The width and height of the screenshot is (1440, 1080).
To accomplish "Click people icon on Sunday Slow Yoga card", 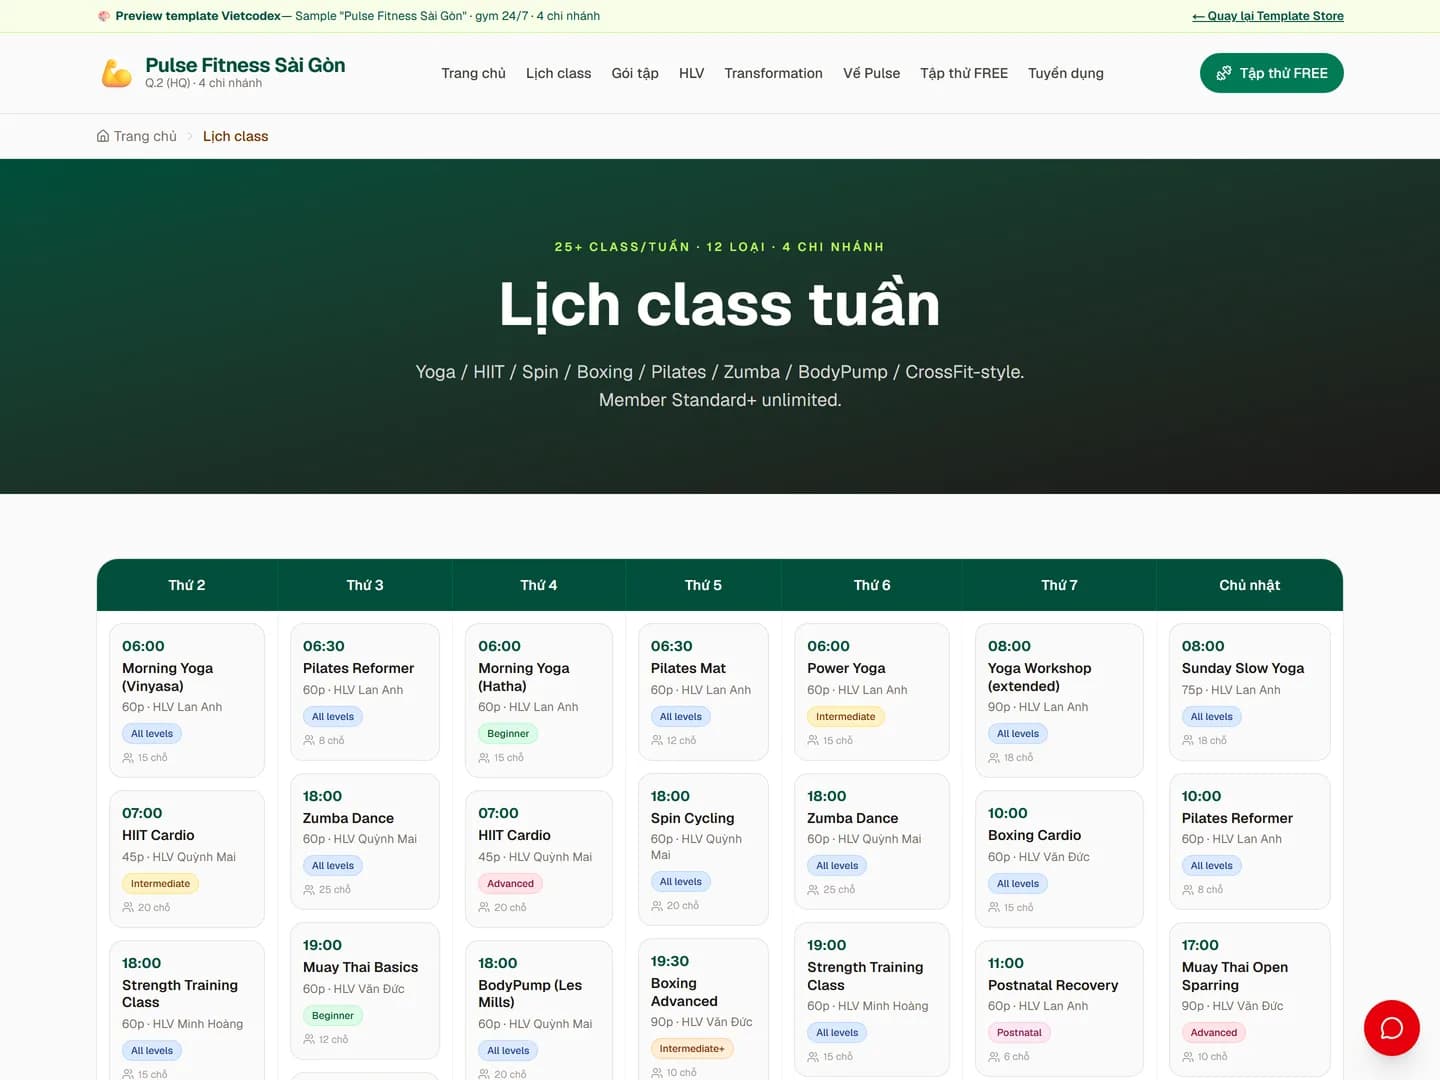I will coord(1188,741).
